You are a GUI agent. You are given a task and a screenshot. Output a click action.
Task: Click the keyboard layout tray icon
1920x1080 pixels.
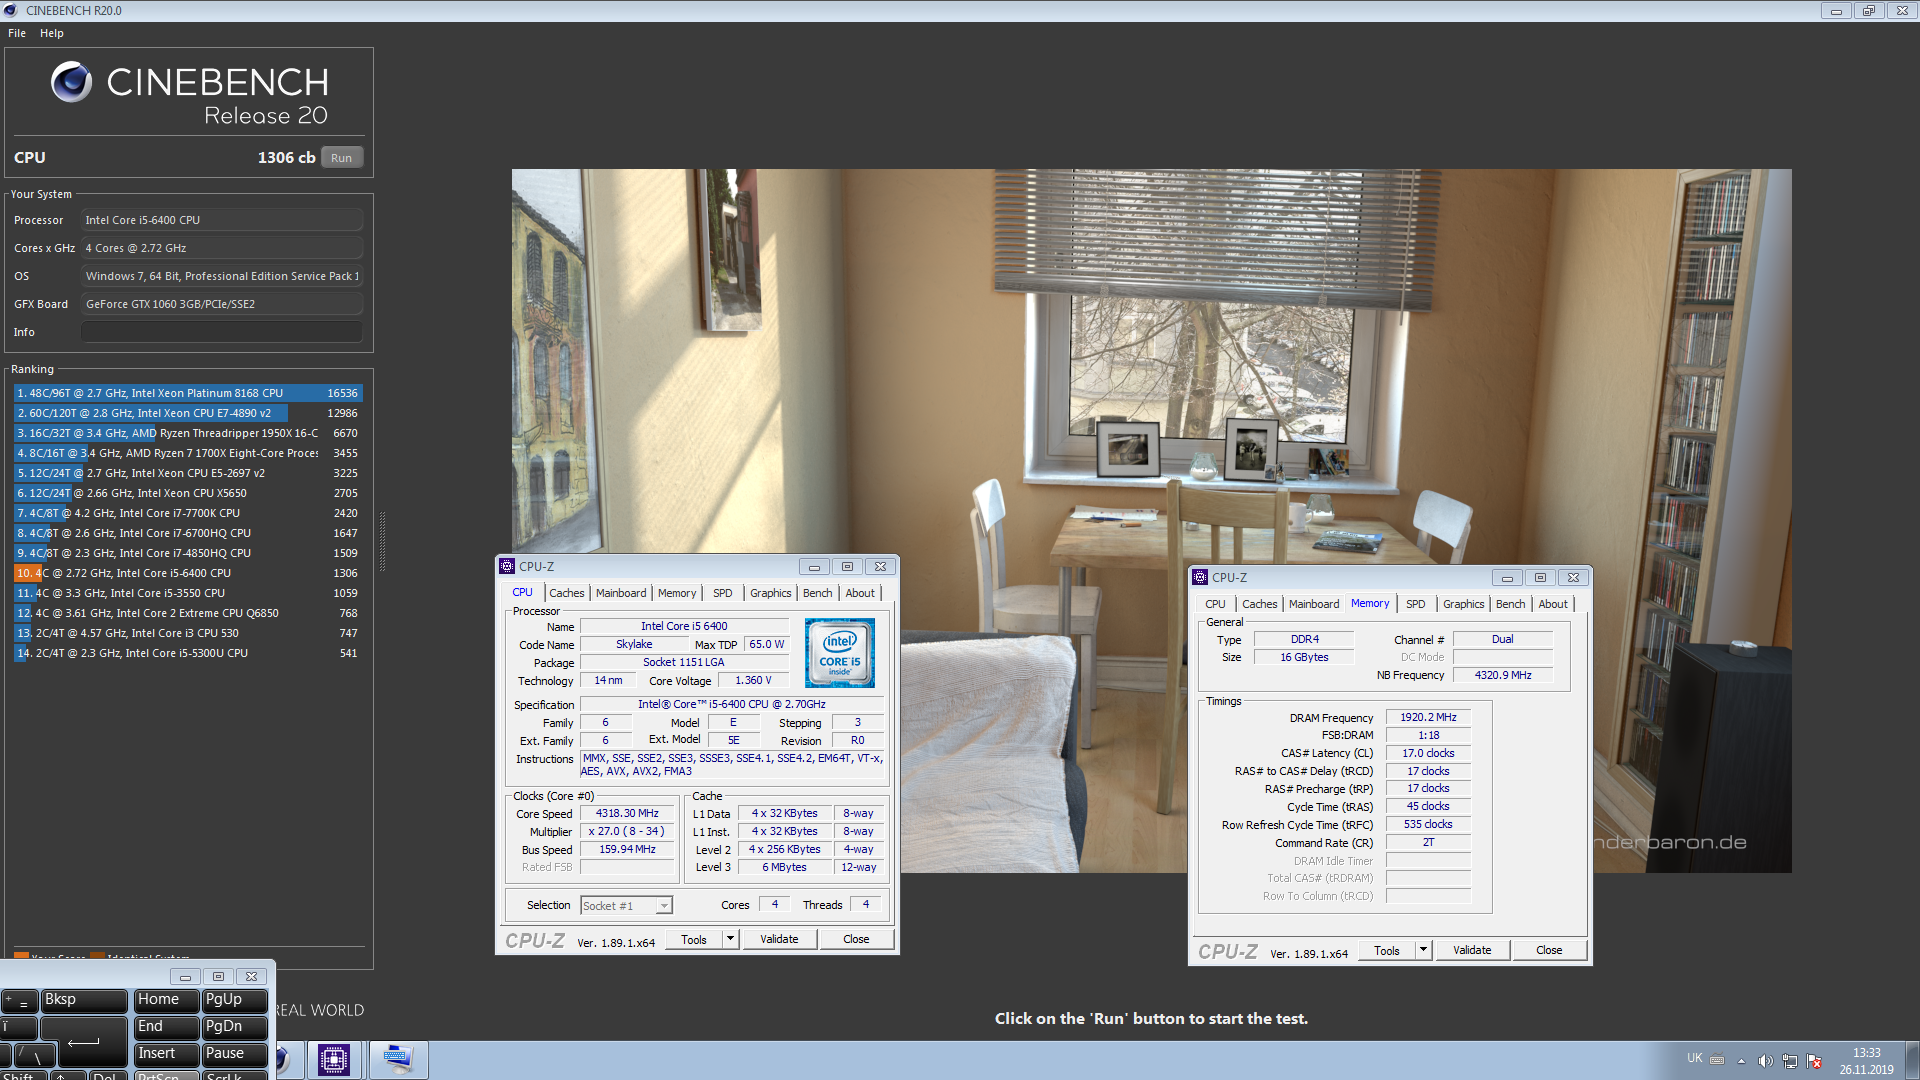[x=1717, y=1059]
